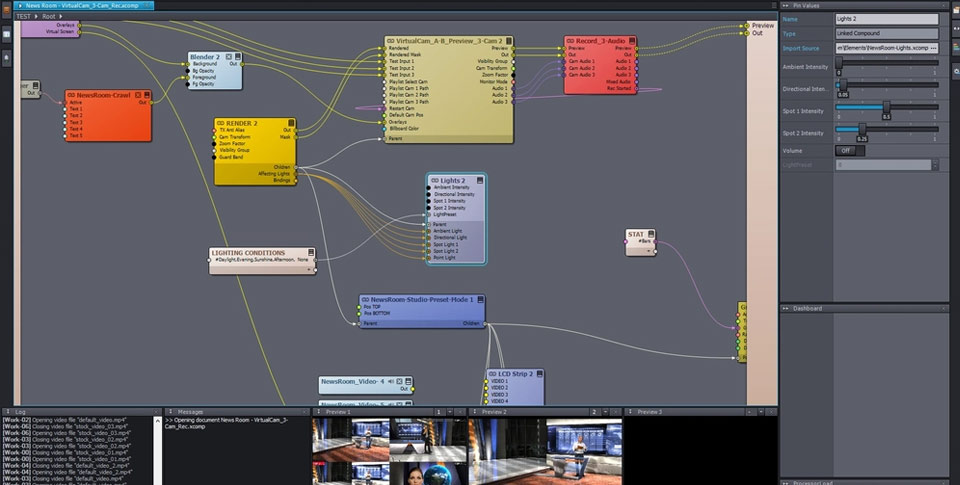
Task: Click the Preview 2 studio thumbnail
Action: tap(546, 451)
